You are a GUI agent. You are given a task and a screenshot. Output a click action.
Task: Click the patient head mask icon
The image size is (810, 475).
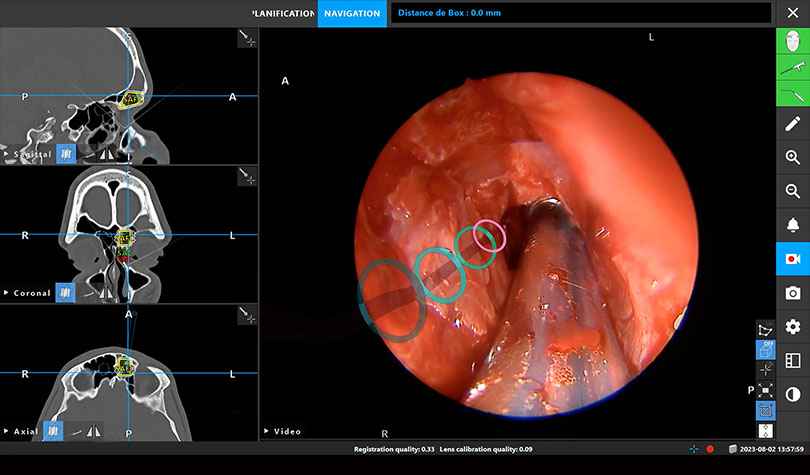point(793,41)
